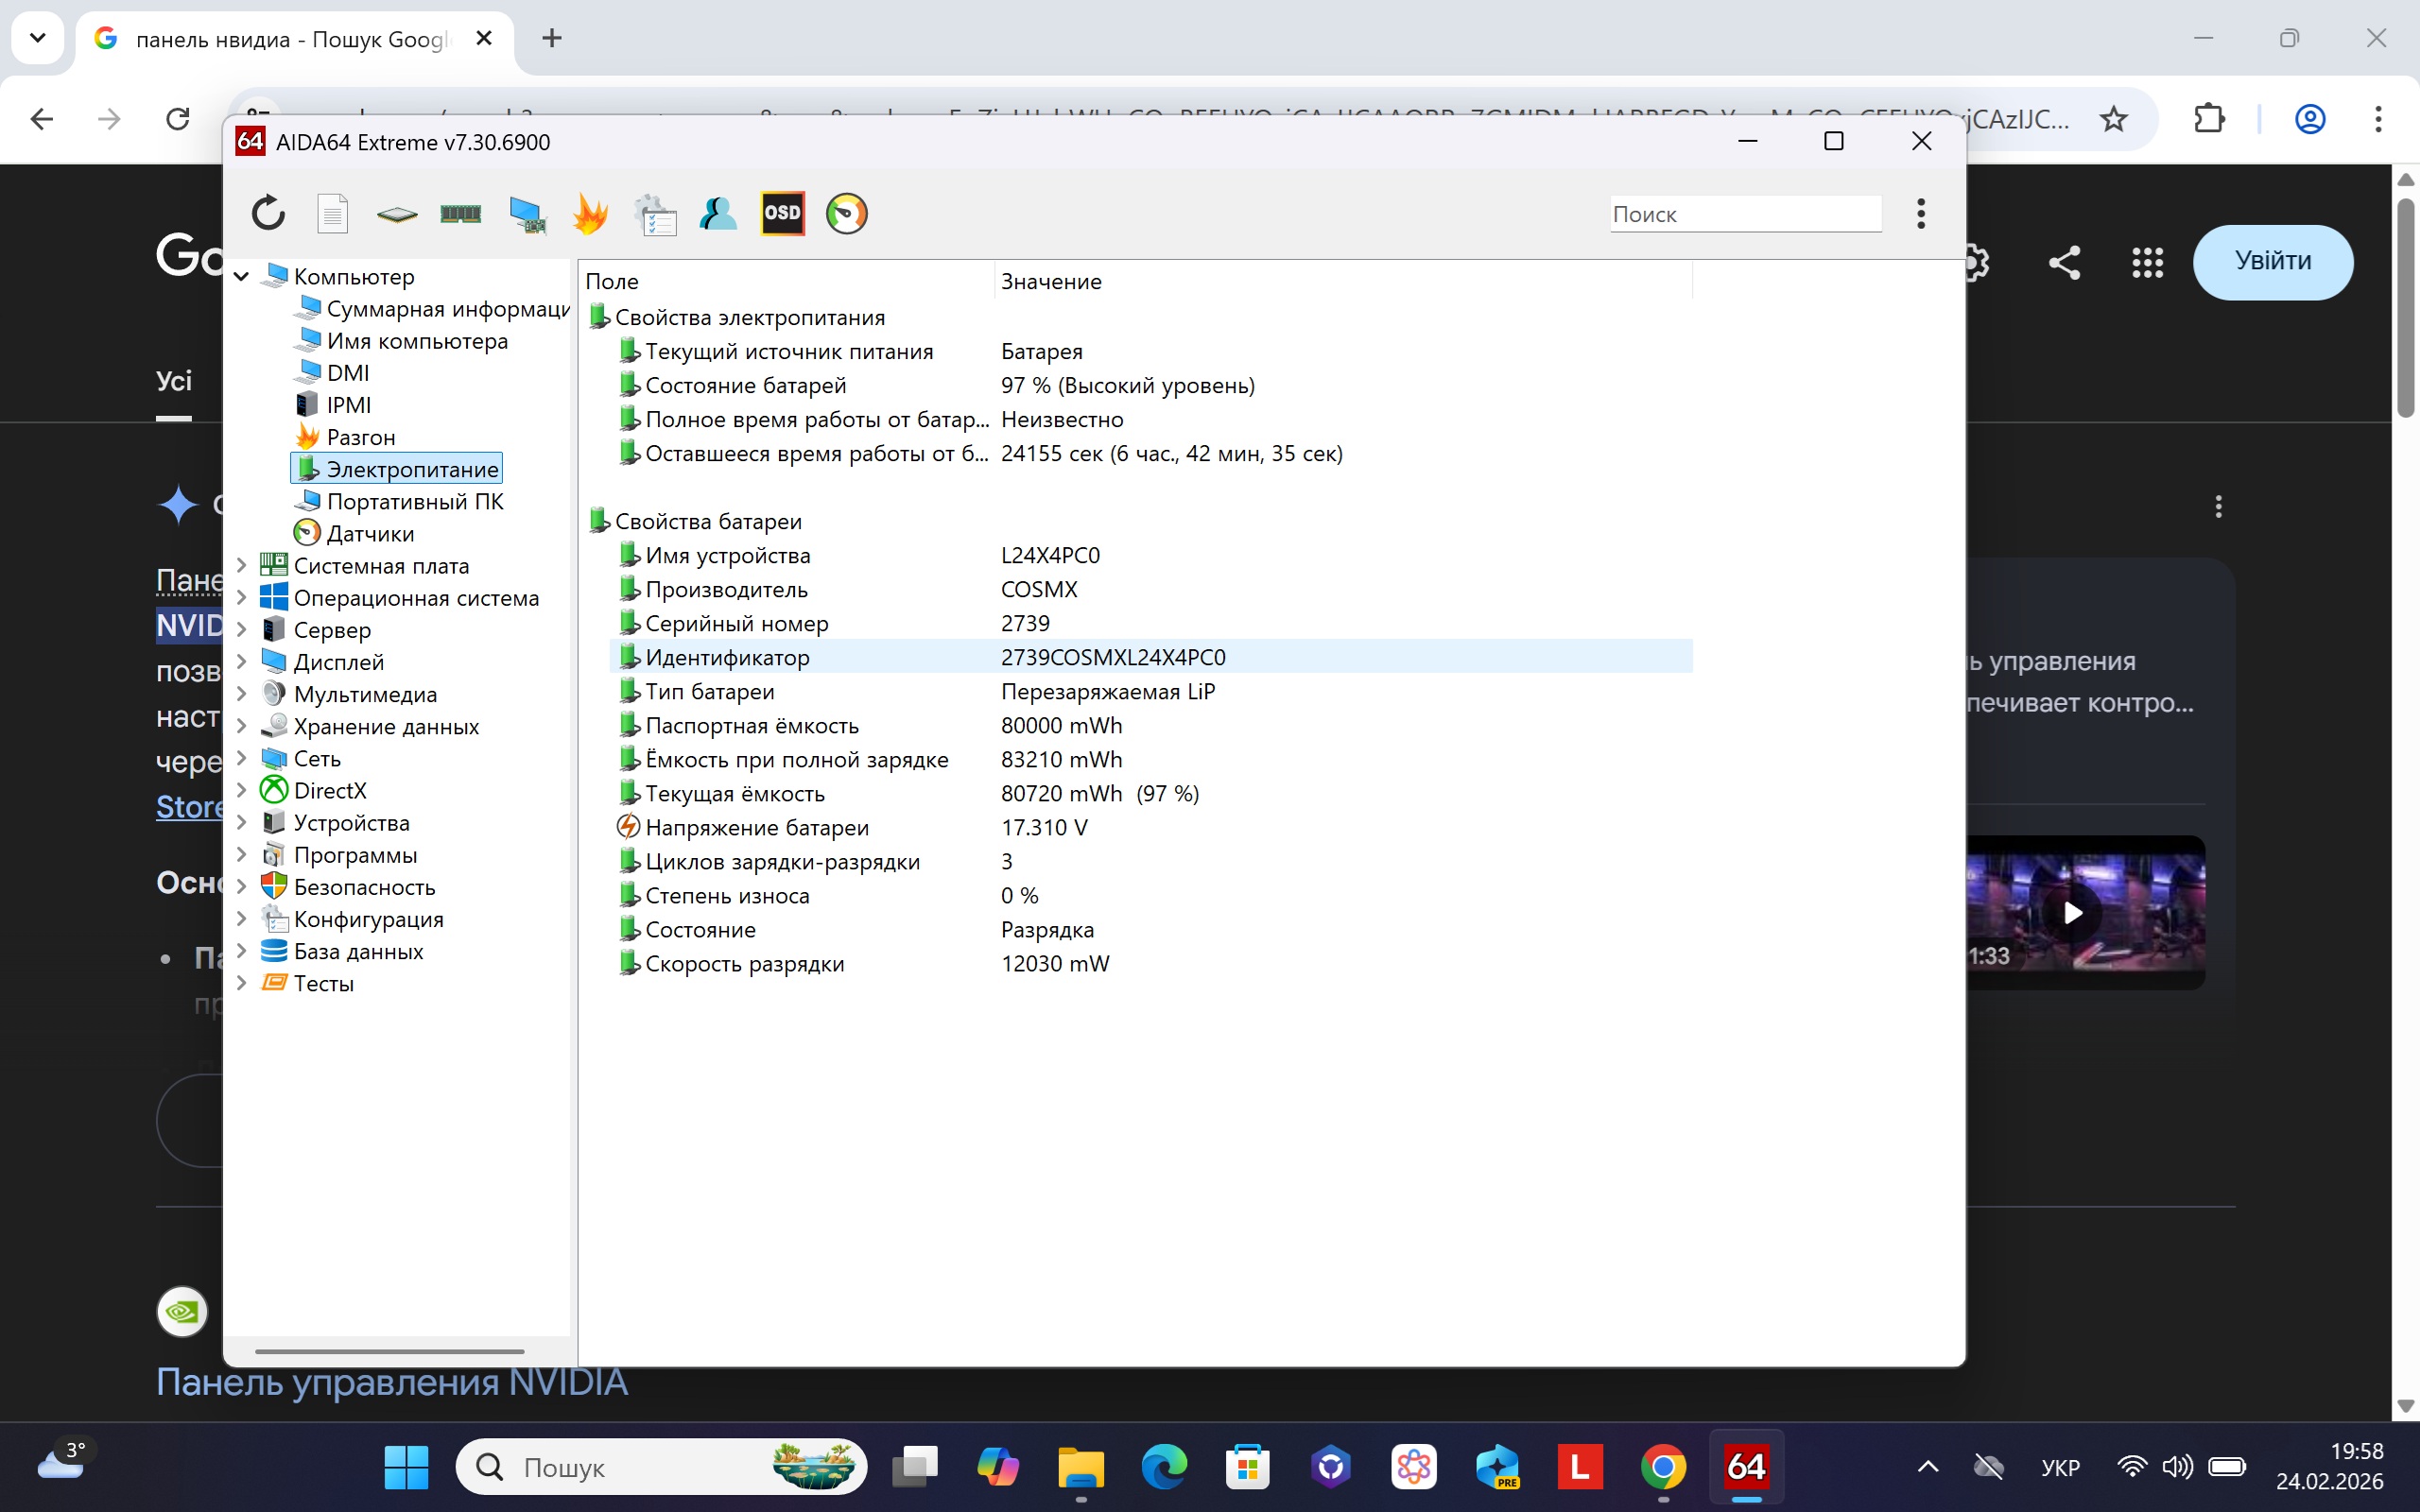The image size is (2420, 1512).
Task: Open Microsoft Edge from the taskbar
Action: 1163,1467
